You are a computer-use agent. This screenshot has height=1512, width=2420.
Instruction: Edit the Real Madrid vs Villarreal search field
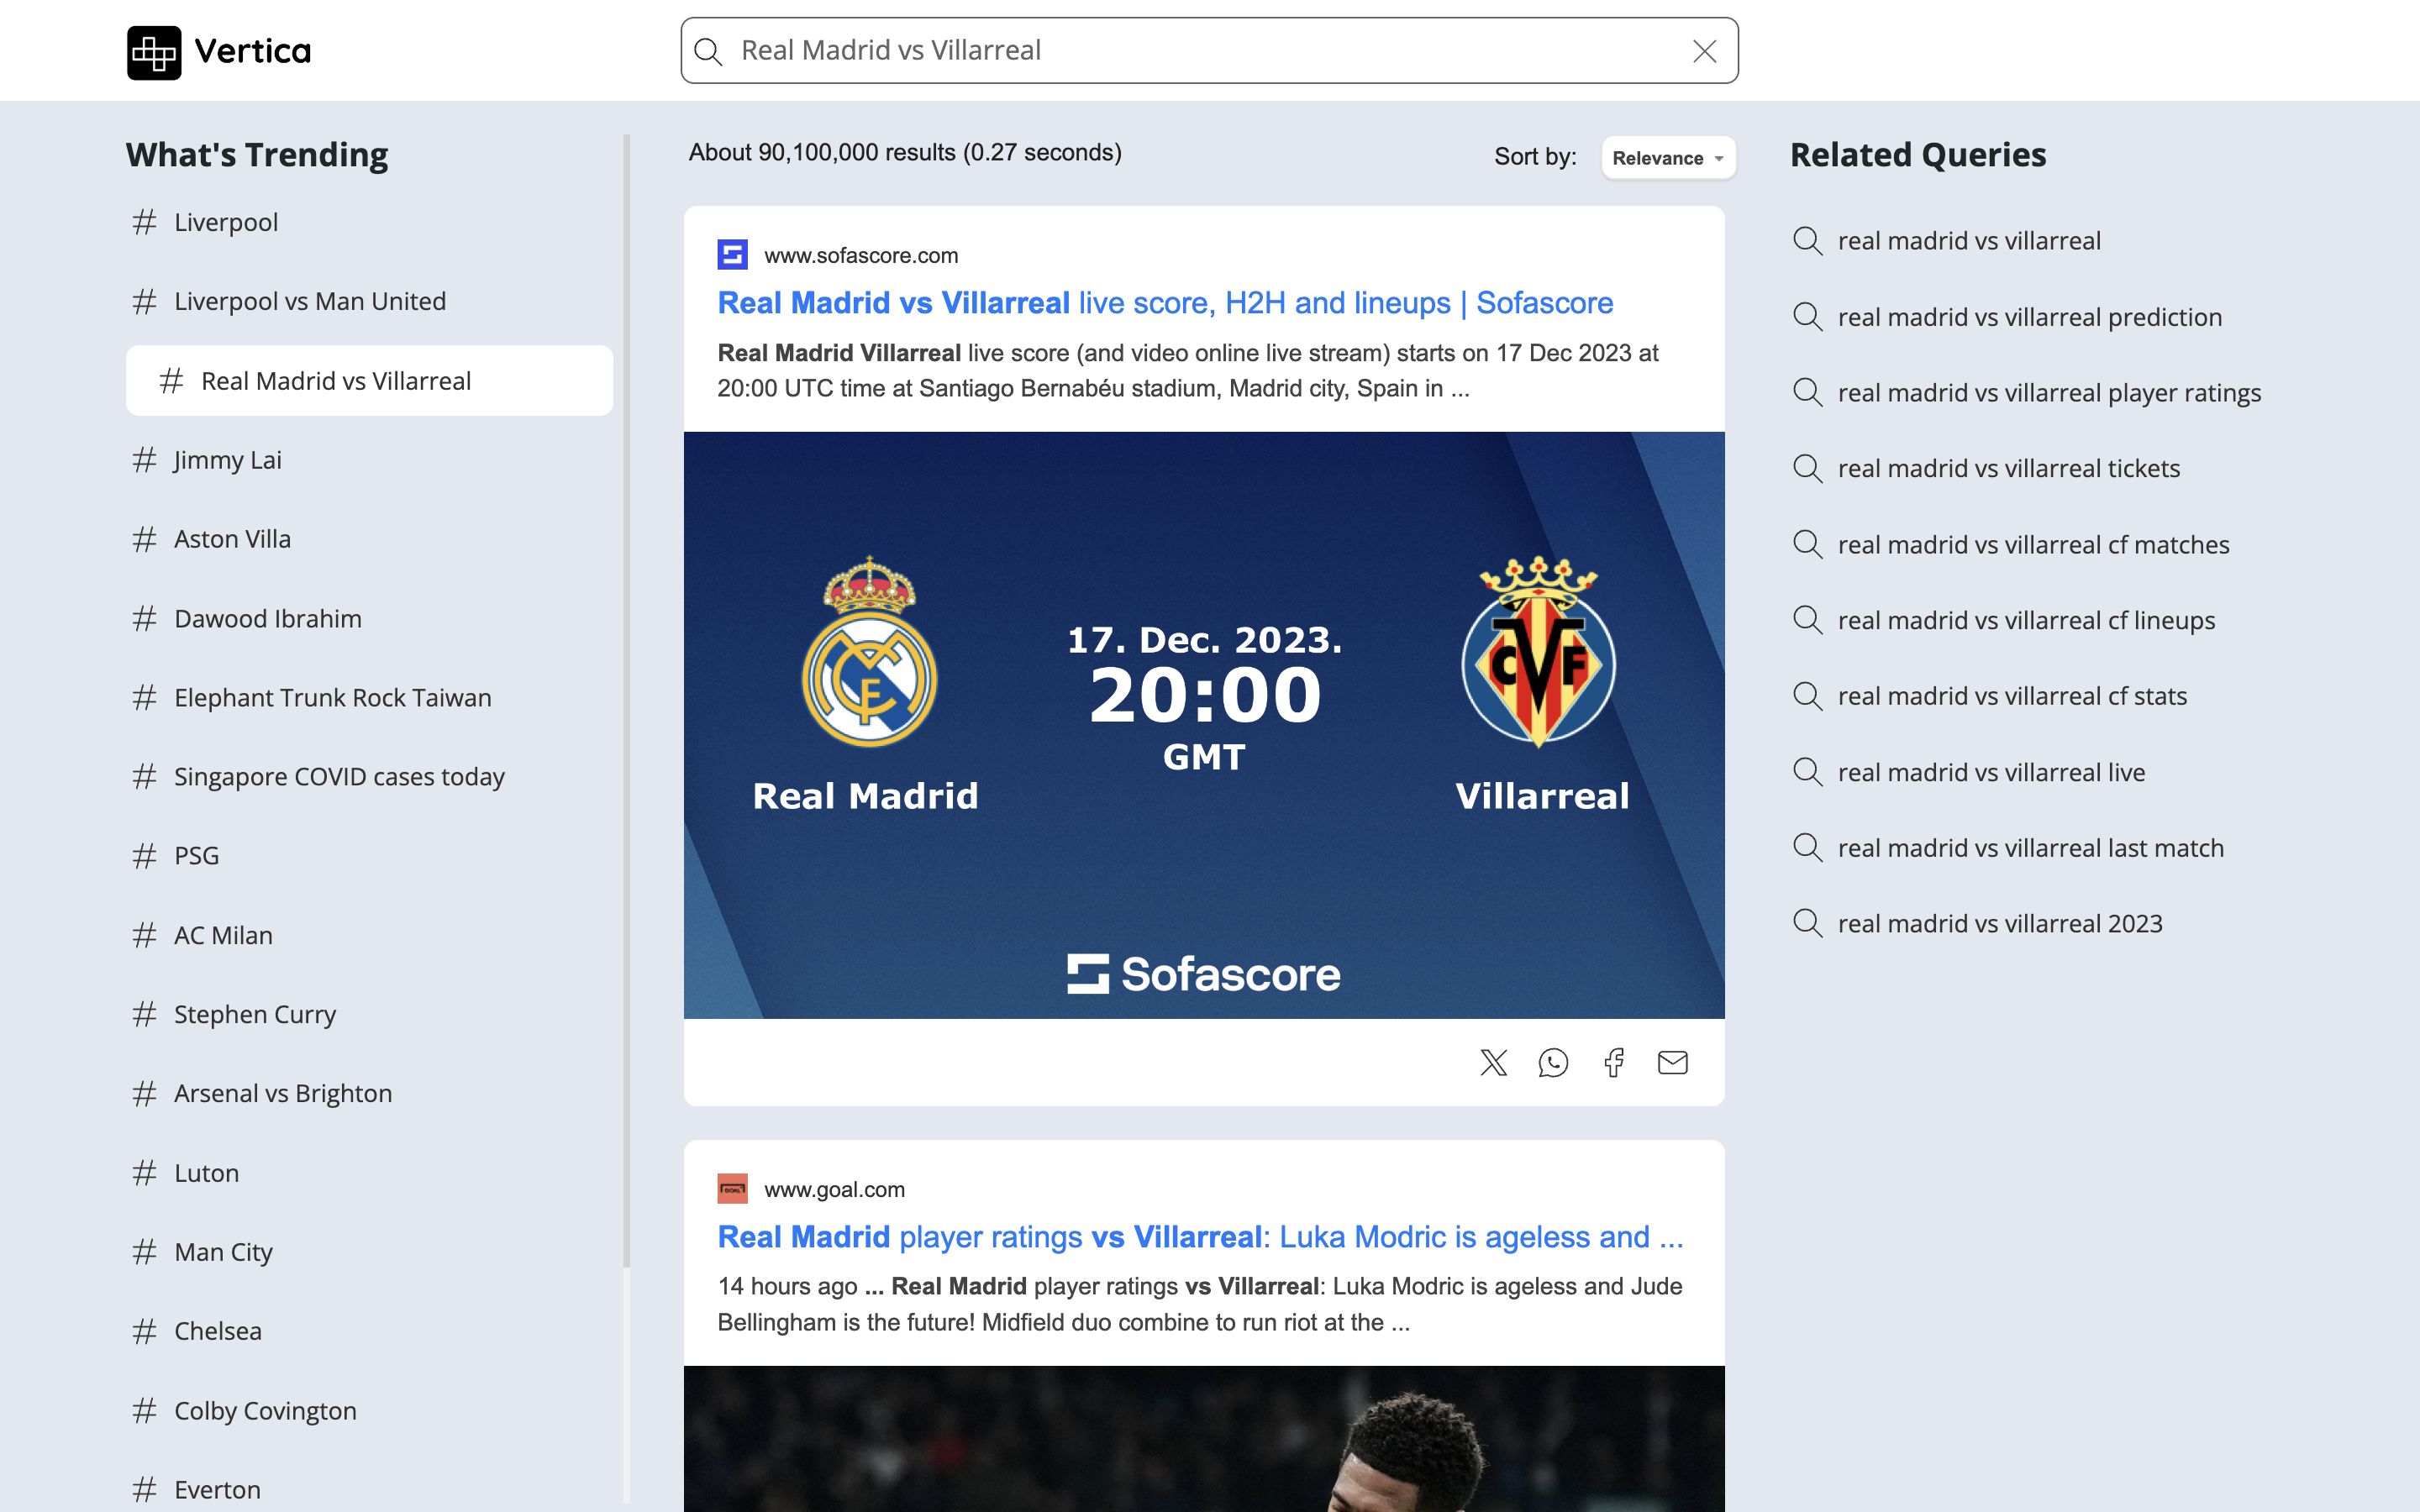(x=1209, y=50)
